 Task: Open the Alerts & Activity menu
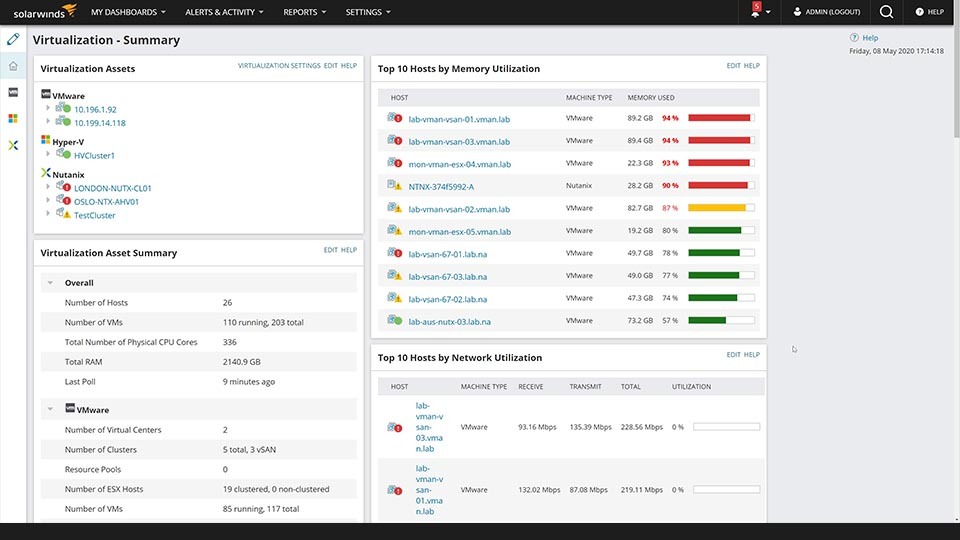coord(224,12)
